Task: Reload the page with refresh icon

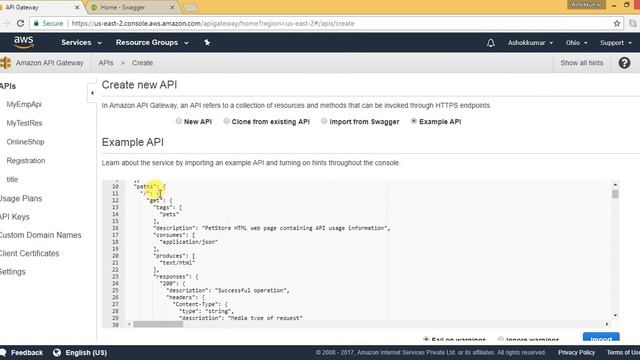Action: (20, 24)
